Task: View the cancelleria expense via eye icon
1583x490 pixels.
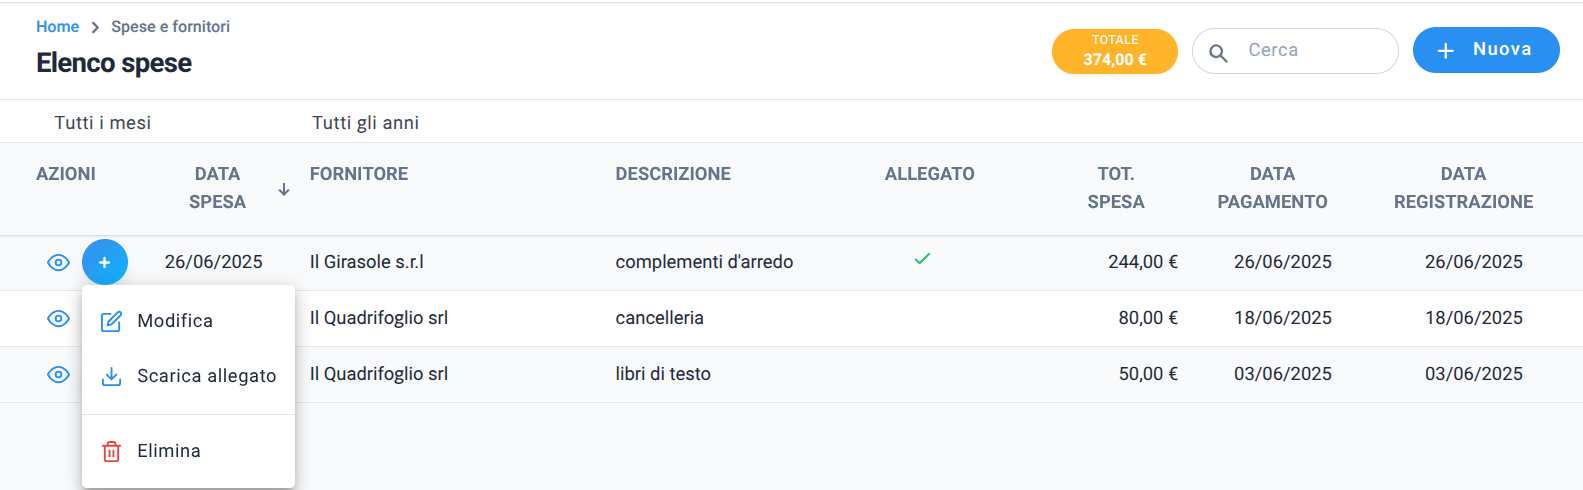Action: (x=58, y=319)
